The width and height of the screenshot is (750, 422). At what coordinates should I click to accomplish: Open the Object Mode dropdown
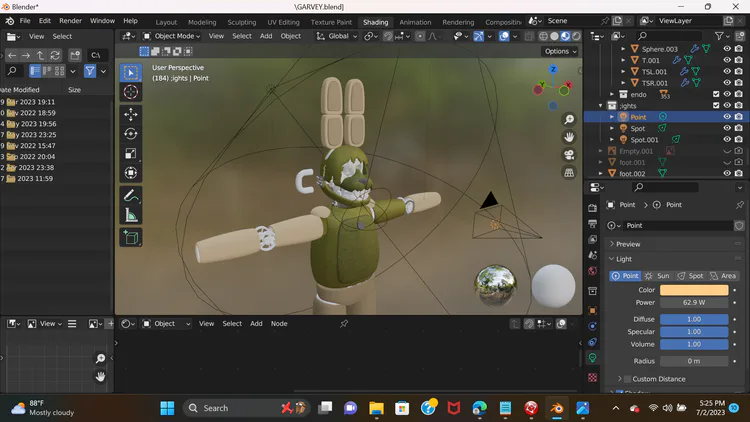tap(172, 36)
